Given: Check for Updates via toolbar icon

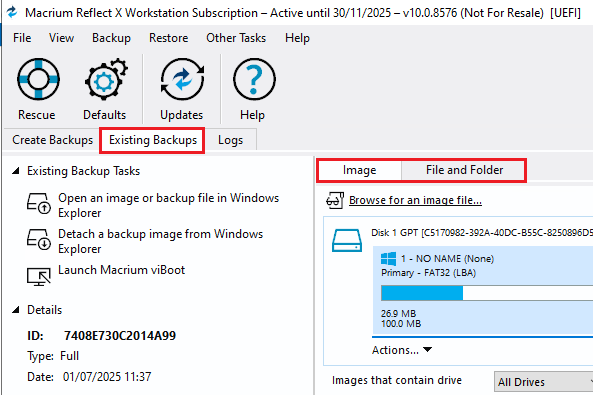Looking at the screenshot, I should coord(182,79).
